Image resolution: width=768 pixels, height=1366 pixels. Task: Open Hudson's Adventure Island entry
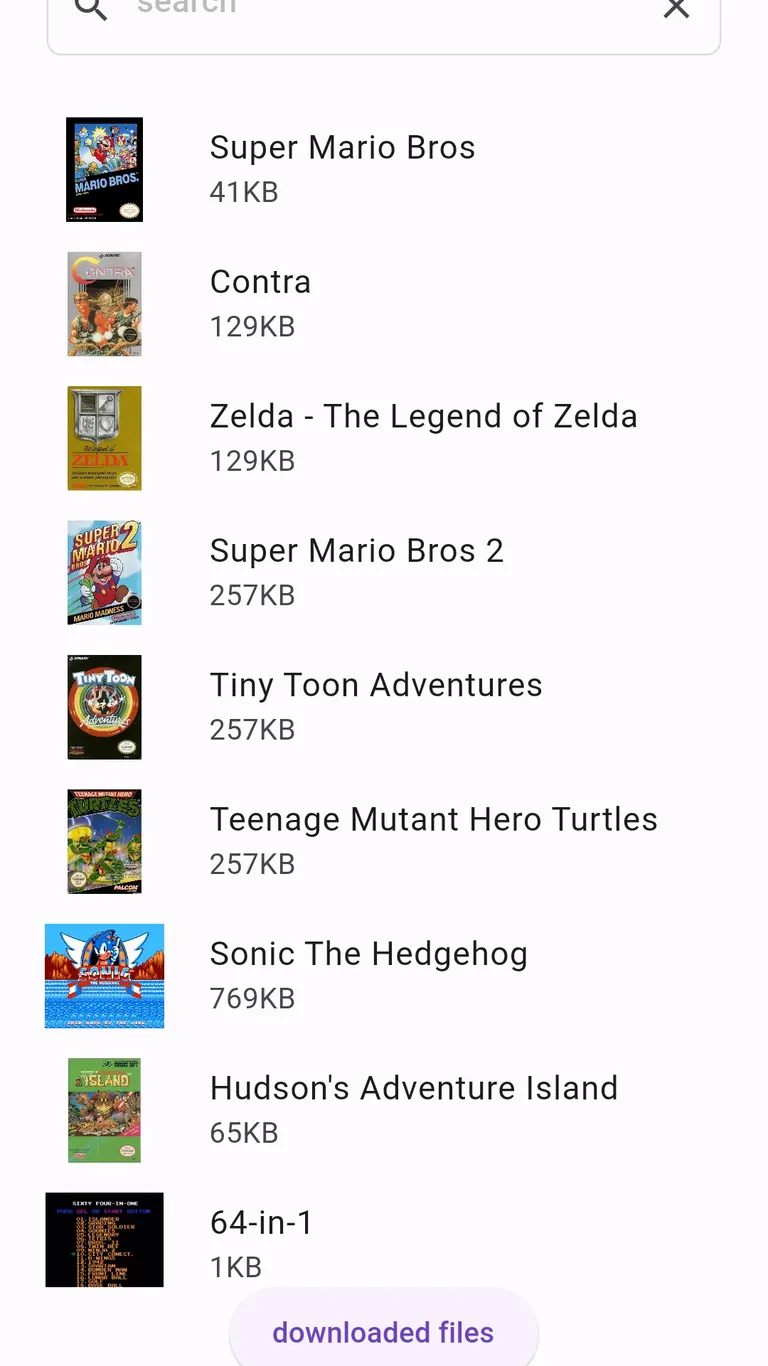coord(414,1088)
